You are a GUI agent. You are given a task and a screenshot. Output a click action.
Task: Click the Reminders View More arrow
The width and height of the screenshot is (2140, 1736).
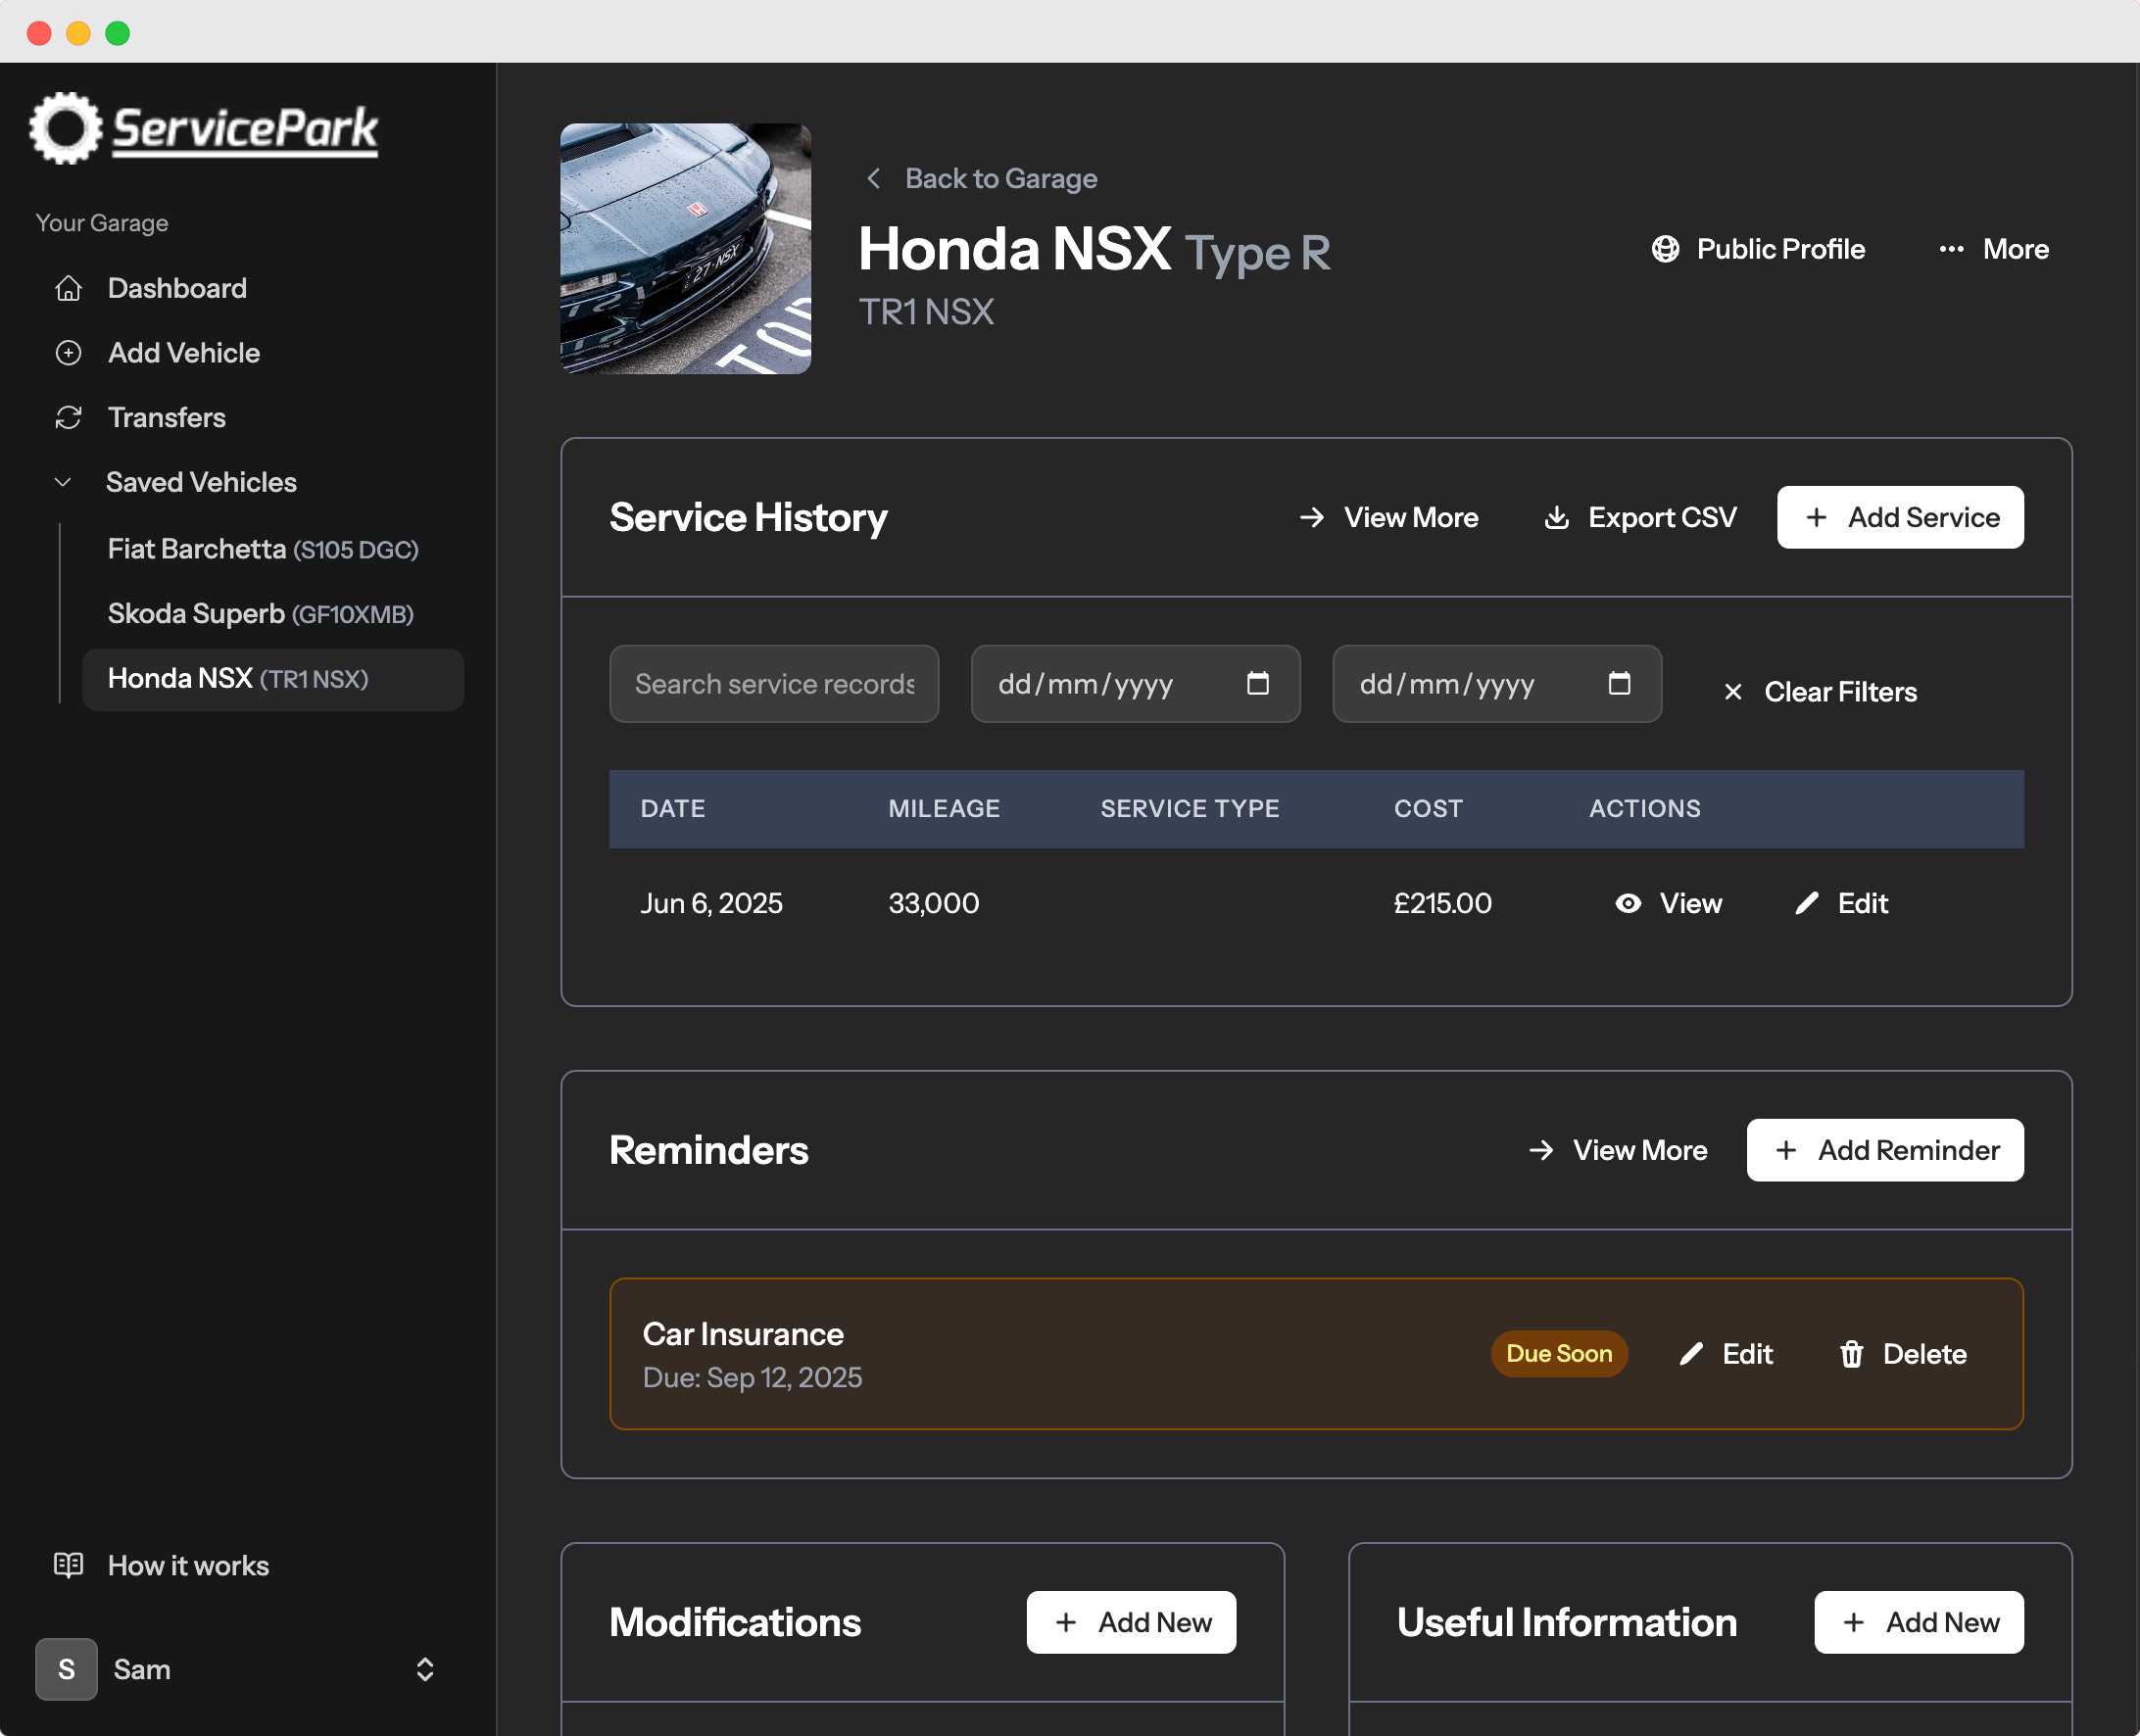coord(1541,1150)
